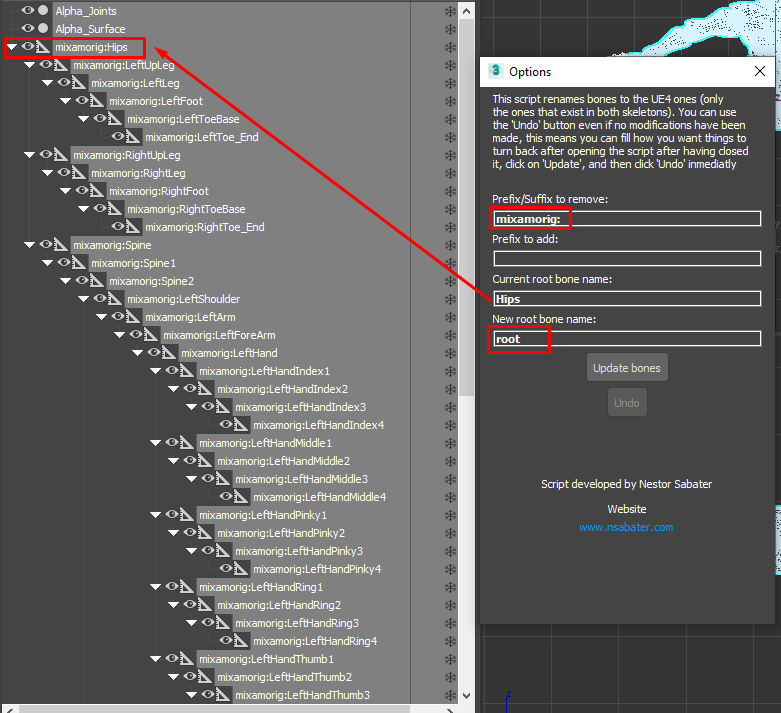Click the bone icon of mixamorig:RightToe_End

133,227
